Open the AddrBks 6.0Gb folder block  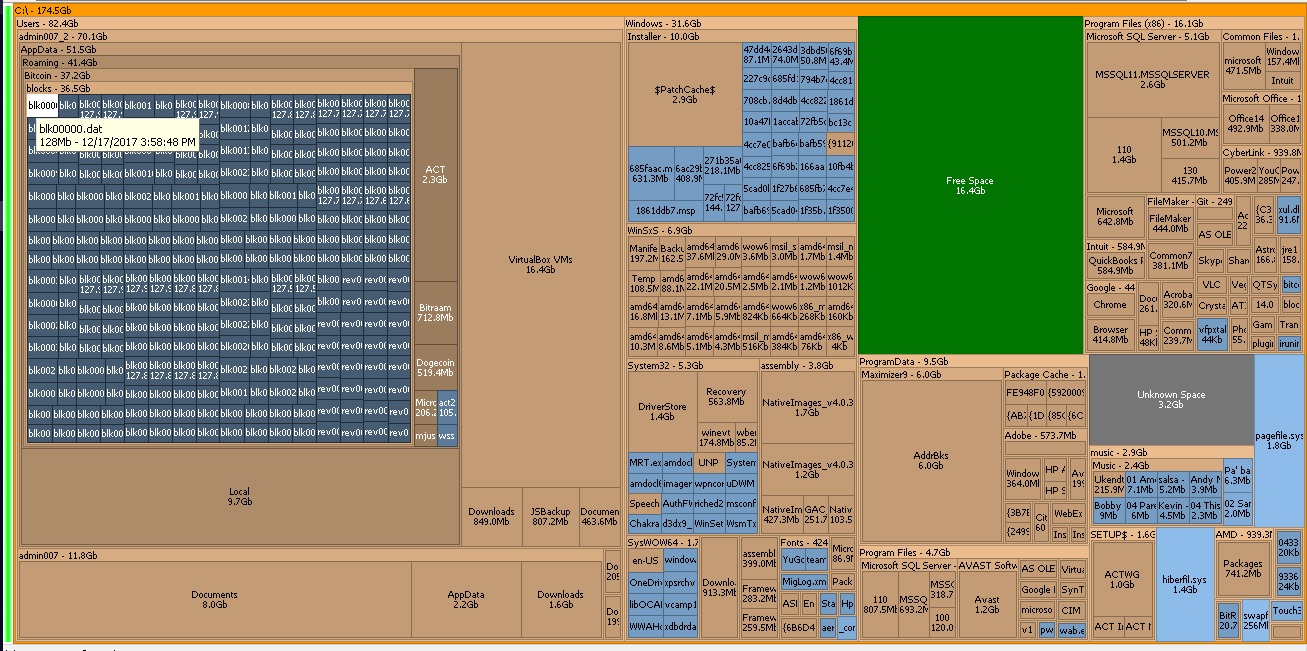click(930, 460)
